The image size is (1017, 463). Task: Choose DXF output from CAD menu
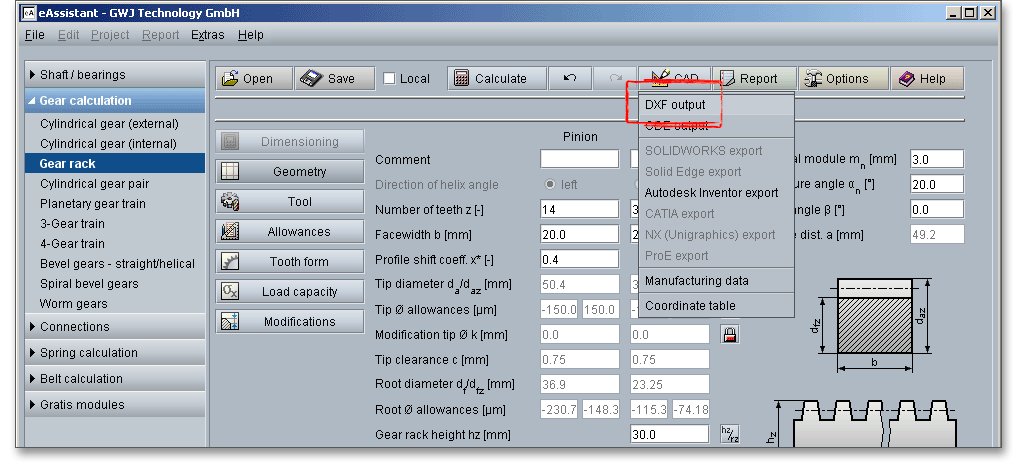pyautogui.click(x=675, y=105)
